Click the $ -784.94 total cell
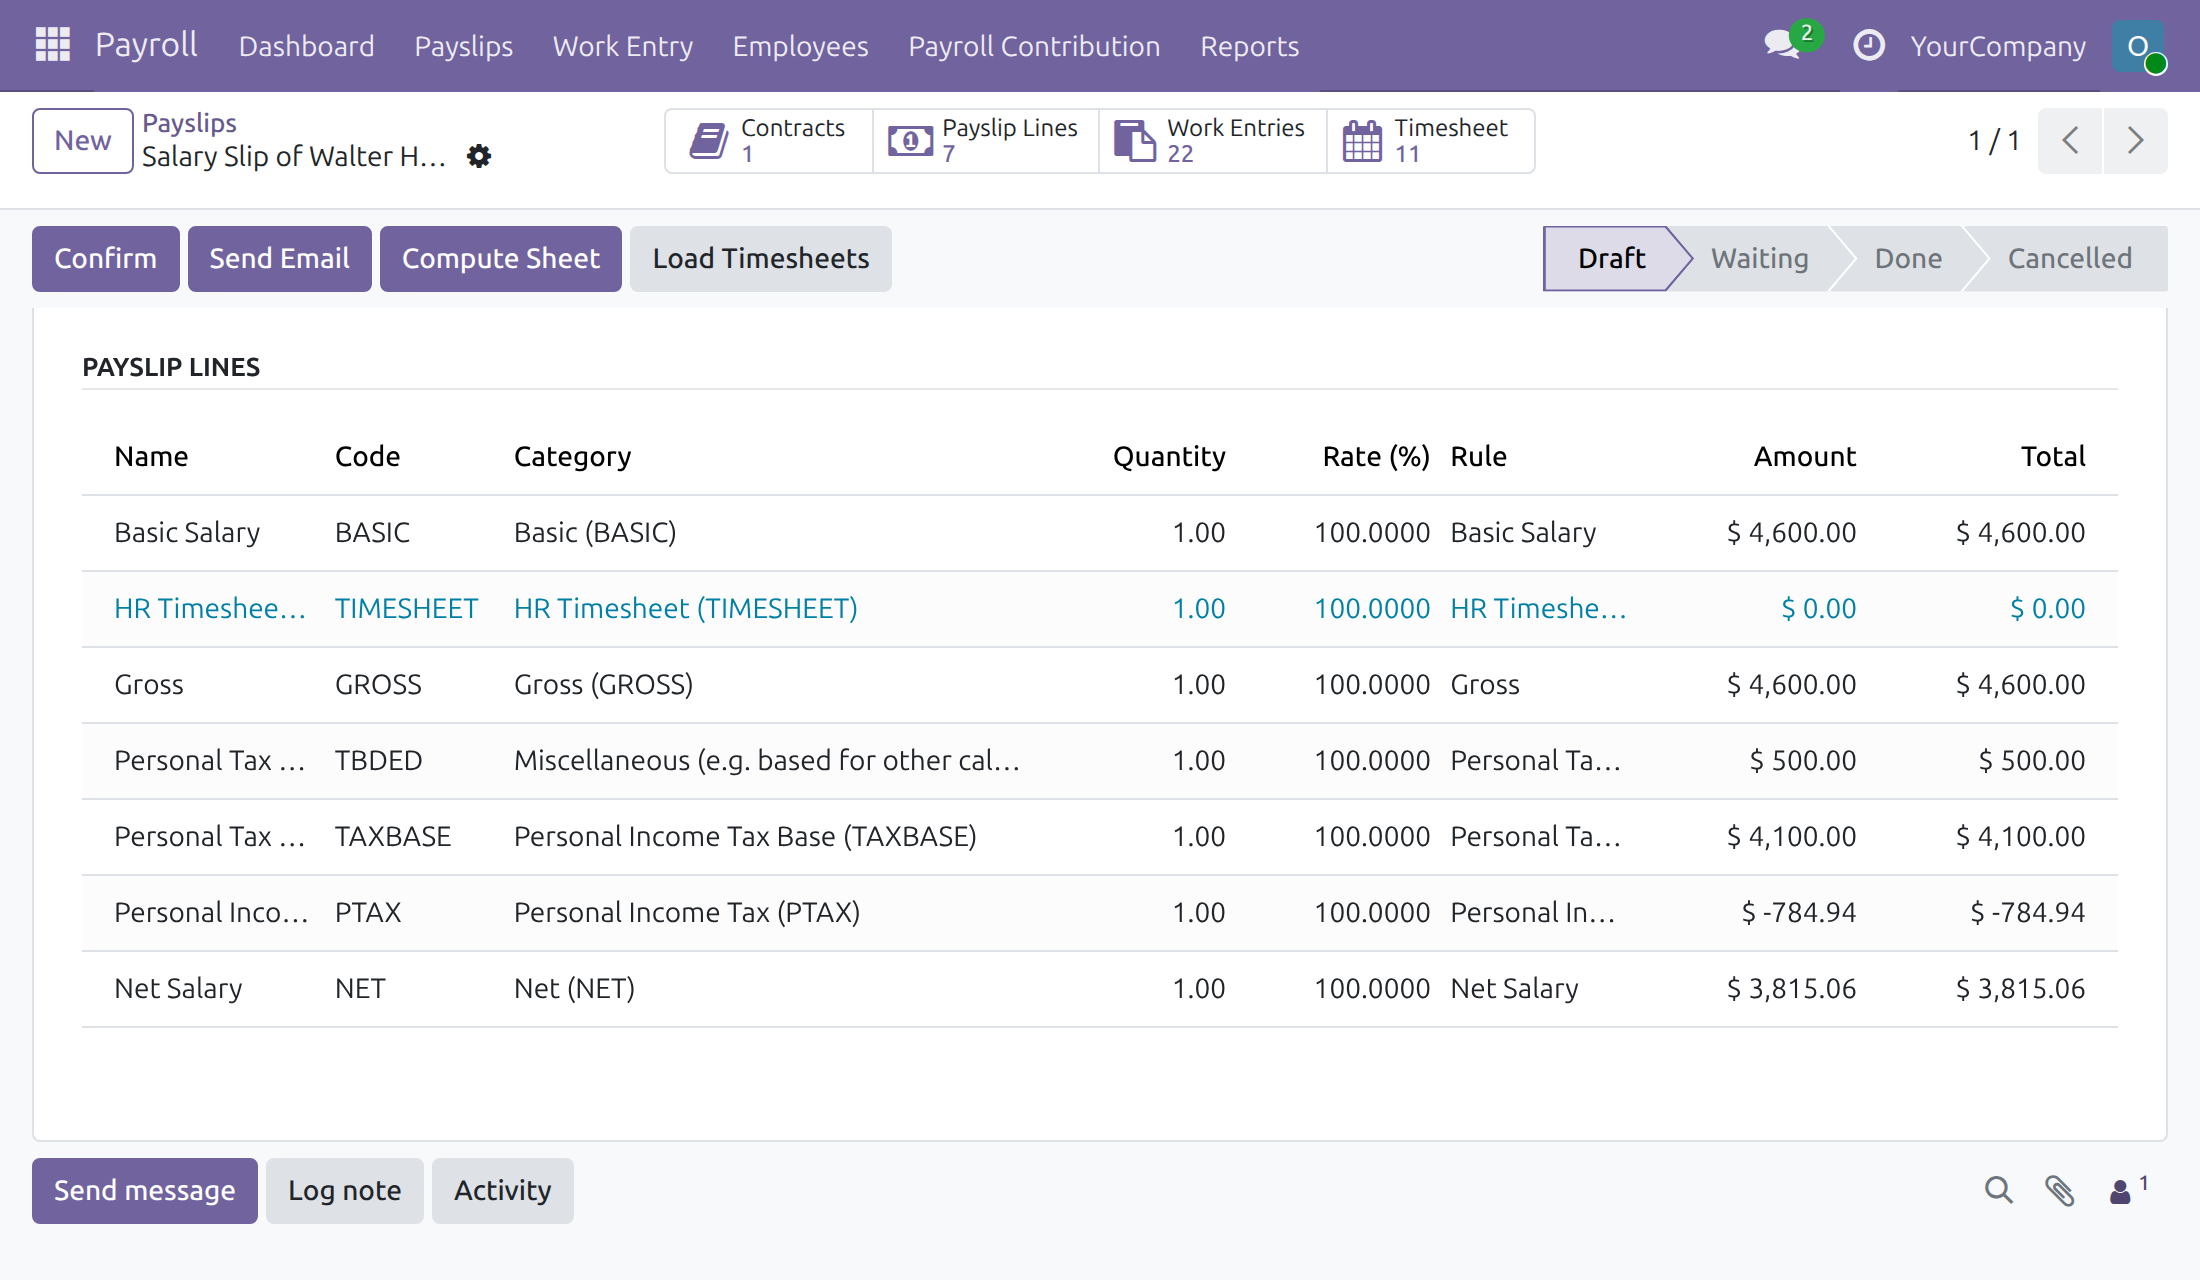Image resolution: width=2200 pixels, height=1280 pixels. (x=2028, y=913)
